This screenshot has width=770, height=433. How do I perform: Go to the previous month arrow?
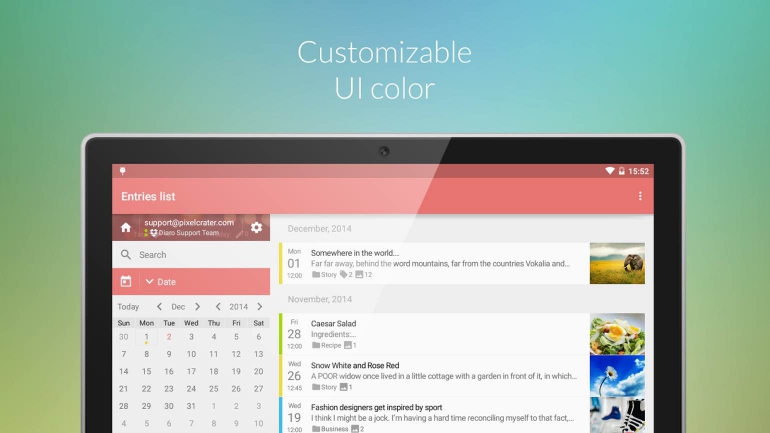pyautogui.click(x=159, y=307)
